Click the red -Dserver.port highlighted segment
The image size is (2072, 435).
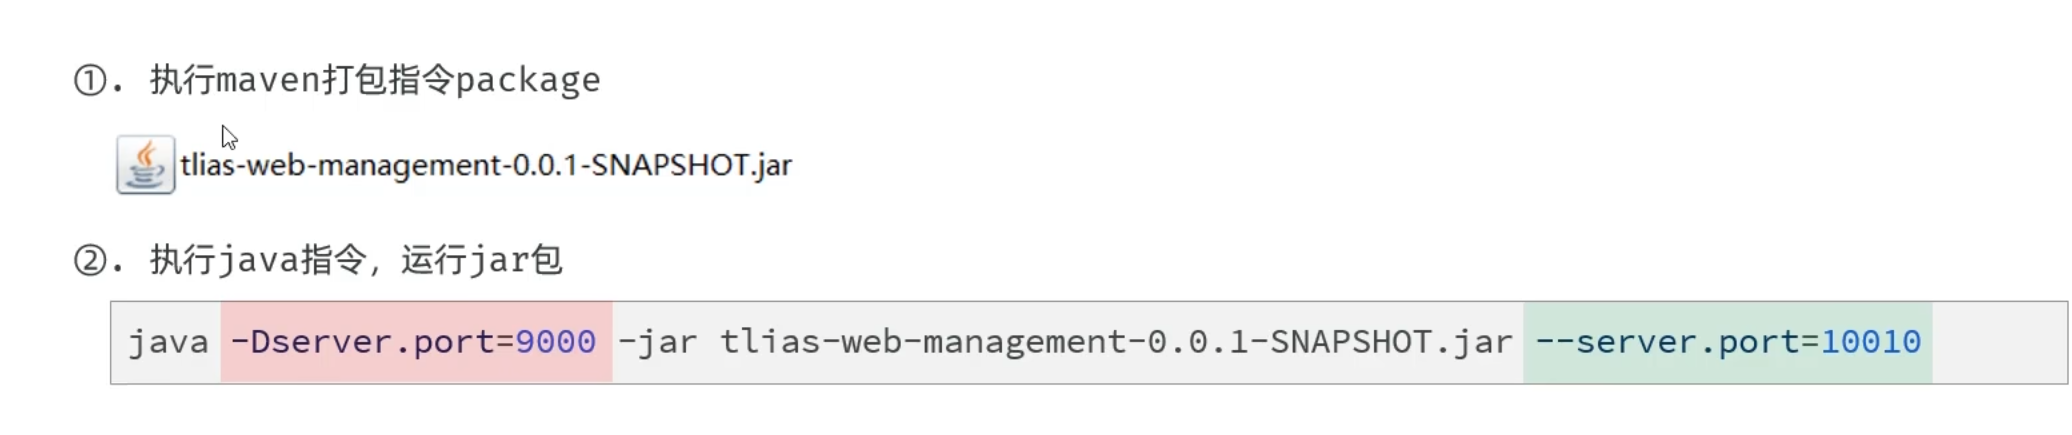[416, 342]
